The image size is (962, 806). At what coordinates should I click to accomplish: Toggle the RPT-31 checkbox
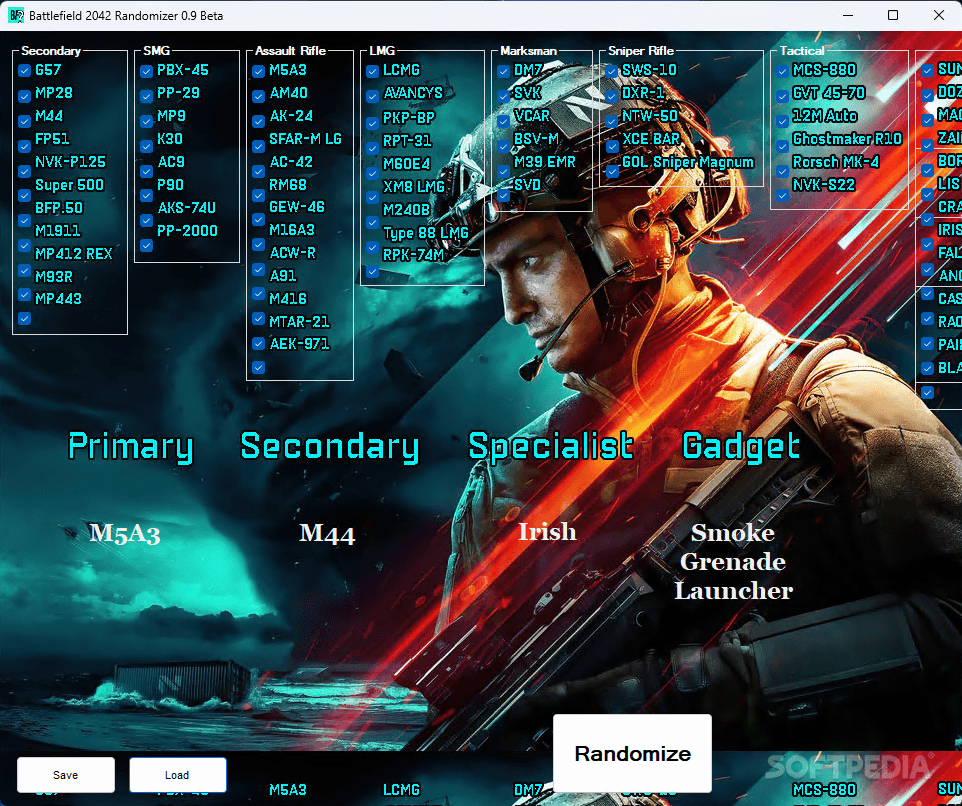tap(372, 148)
